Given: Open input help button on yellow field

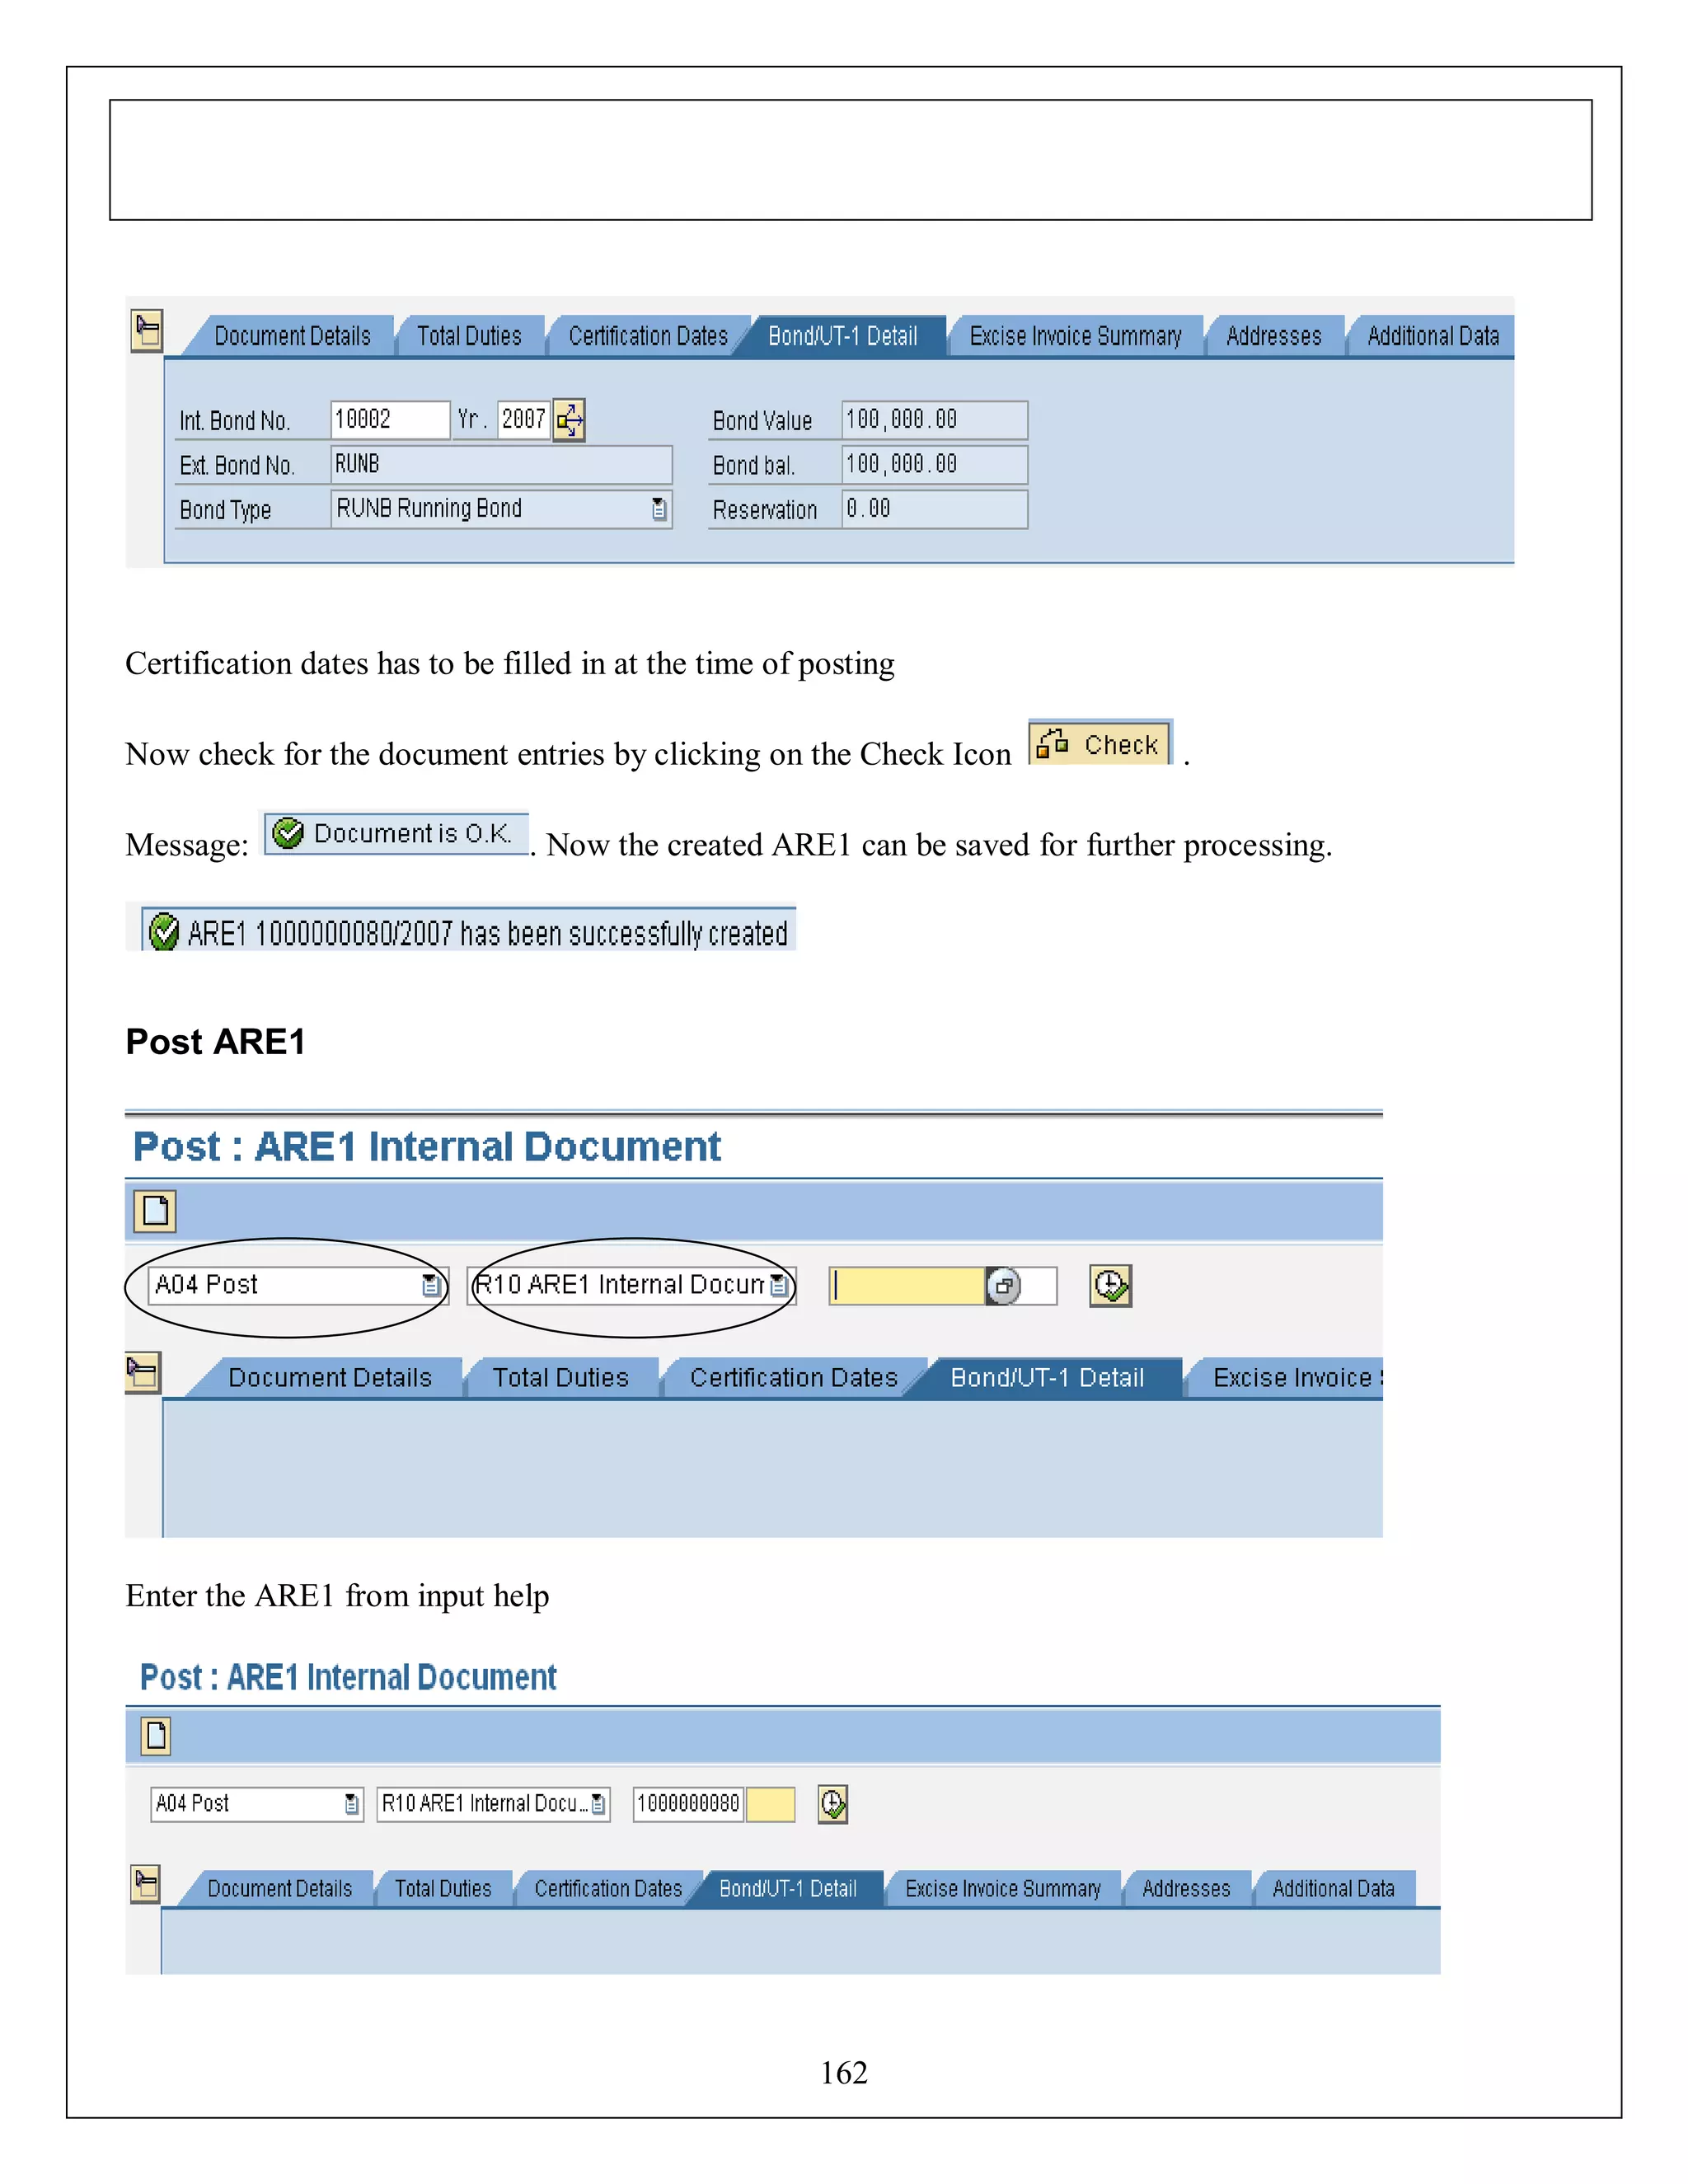Looking at the screenshot, I should coord(1003,1286).
